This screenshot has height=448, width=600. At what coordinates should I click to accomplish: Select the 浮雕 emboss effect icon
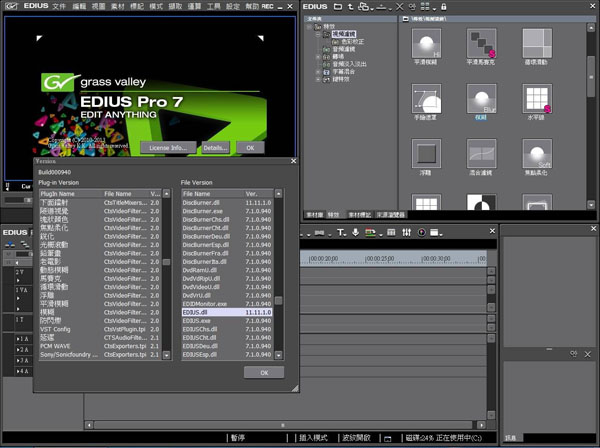pyautogui.click(x=426, y=153)
